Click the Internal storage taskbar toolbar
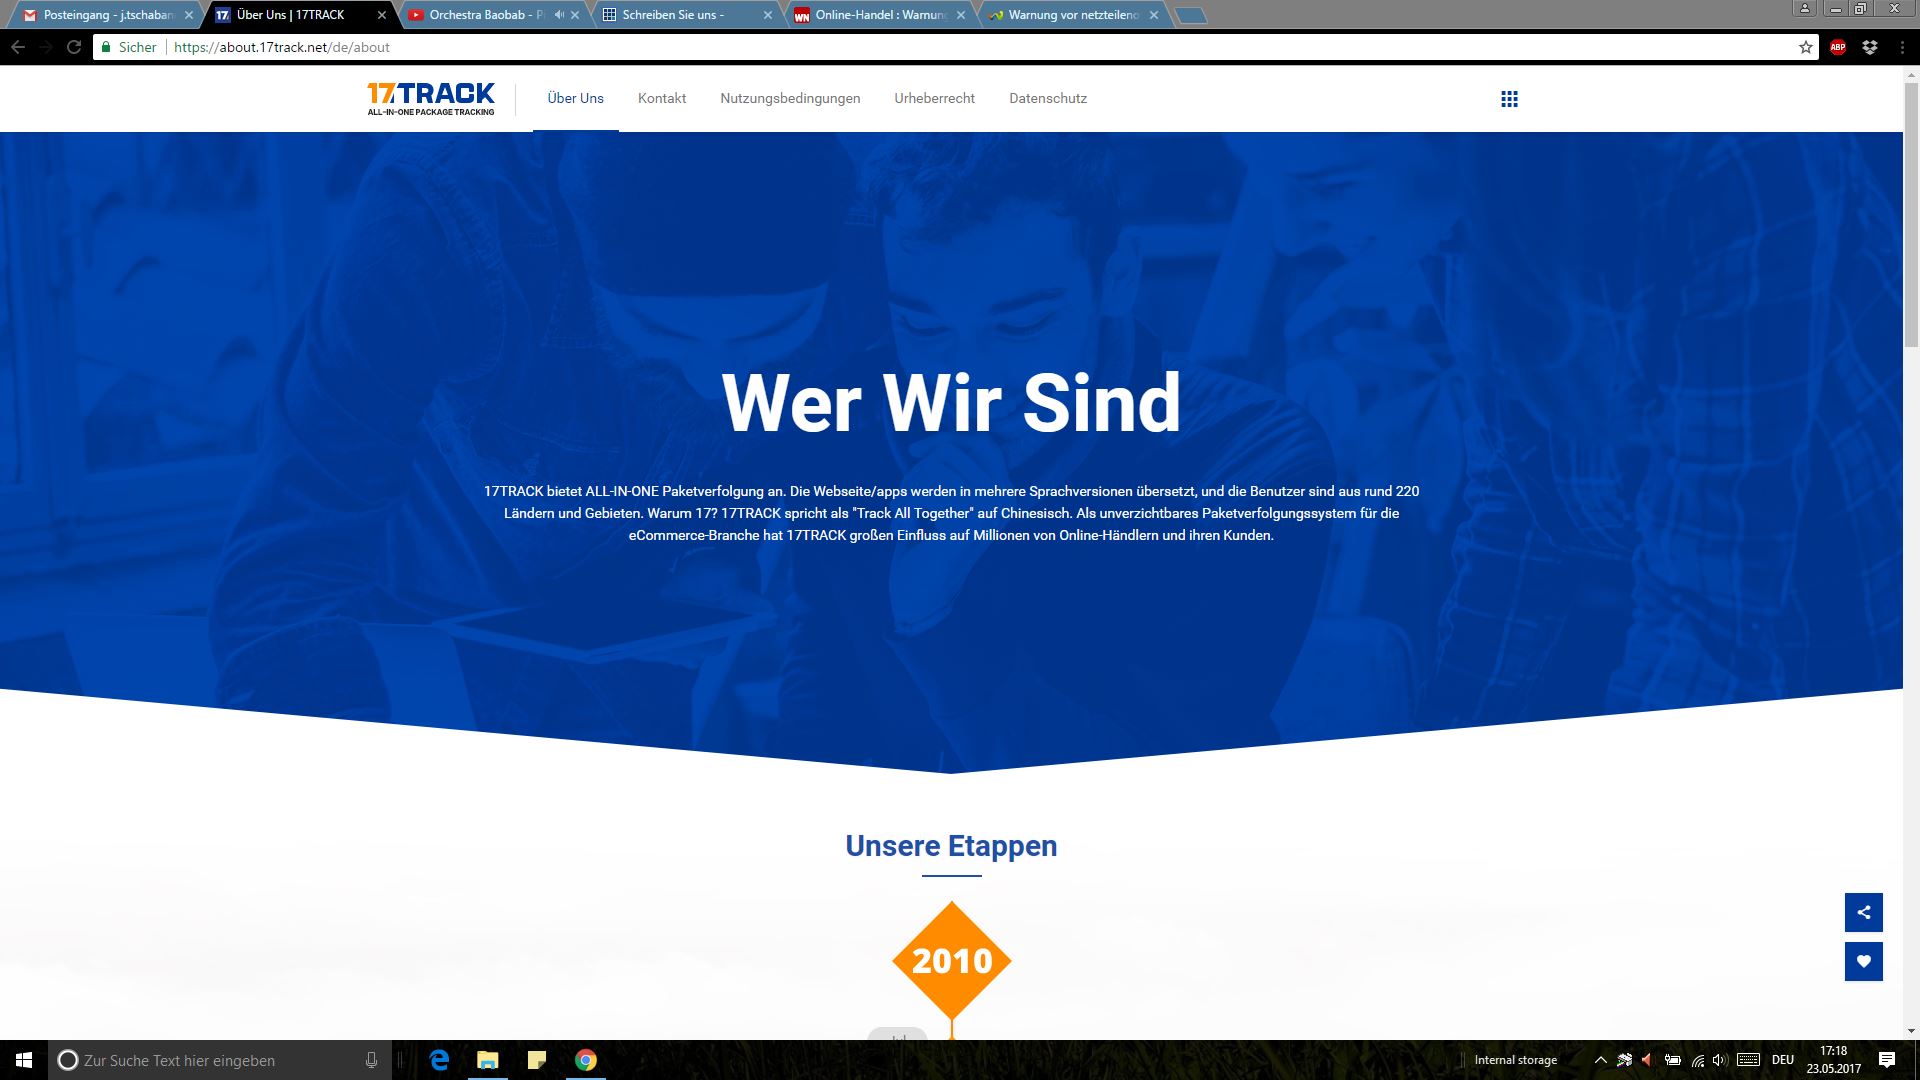This screenshot has width=1920, height=1080. (1515, 1060)
